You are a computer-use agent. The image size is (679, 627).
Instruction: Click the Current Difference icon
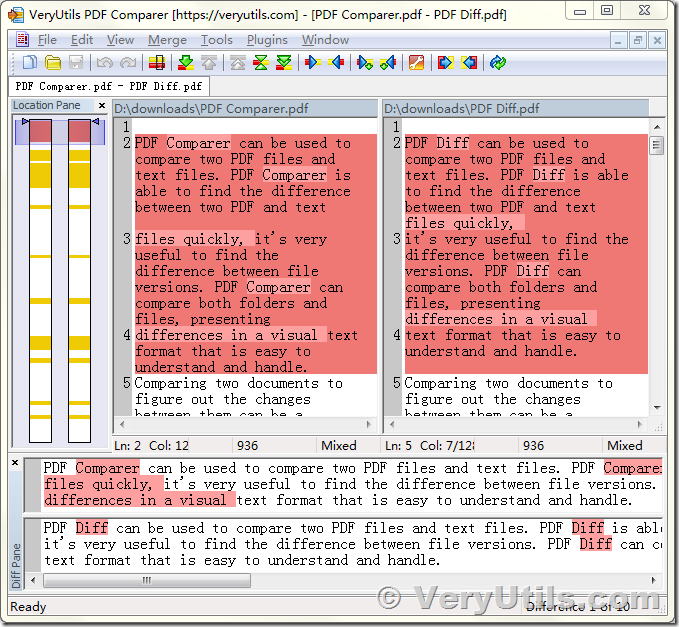[261, 63]
